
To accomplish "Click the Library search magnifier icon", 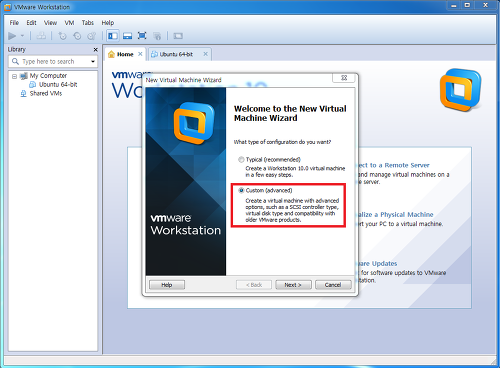I will 15,61.
